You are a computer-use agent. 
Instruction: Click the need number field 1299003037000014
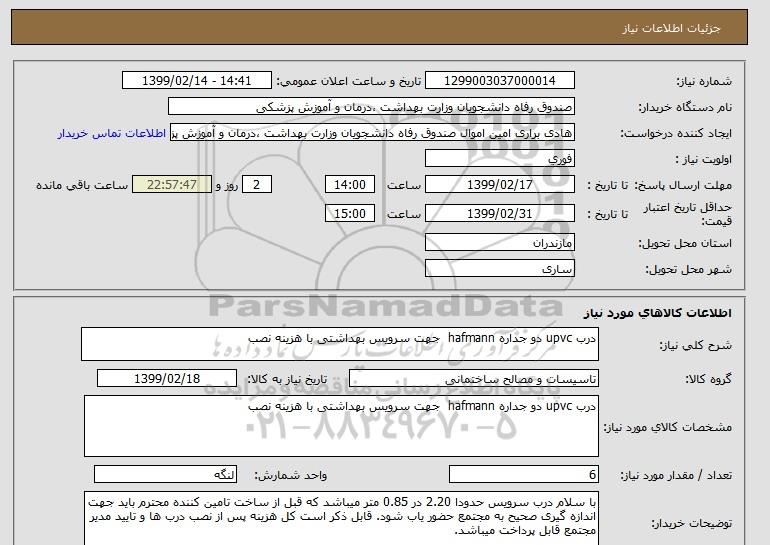[499, 81]
